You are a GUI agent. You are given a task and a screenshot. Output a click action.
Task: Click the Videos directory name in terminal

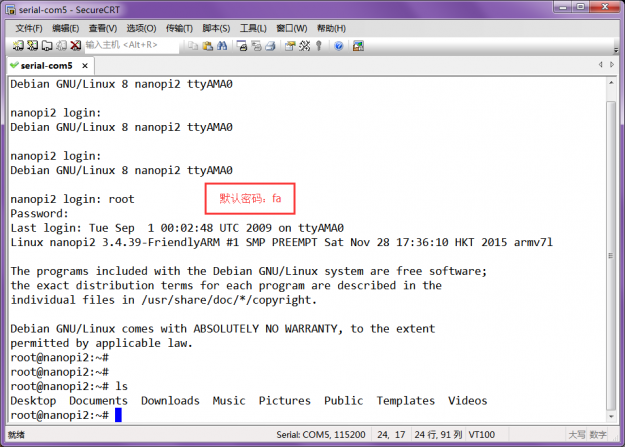point(468,400)
